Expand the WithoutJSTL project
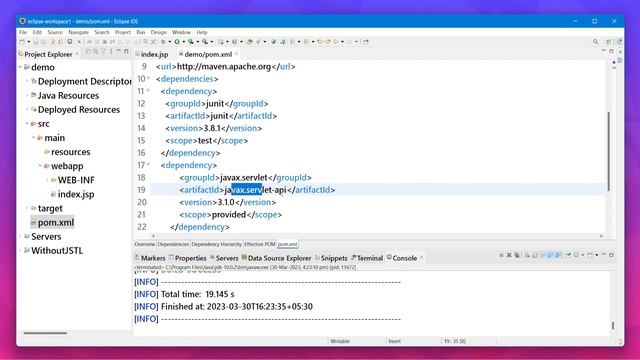Screen dimensions: 640x360 click(x=20, y=251)
